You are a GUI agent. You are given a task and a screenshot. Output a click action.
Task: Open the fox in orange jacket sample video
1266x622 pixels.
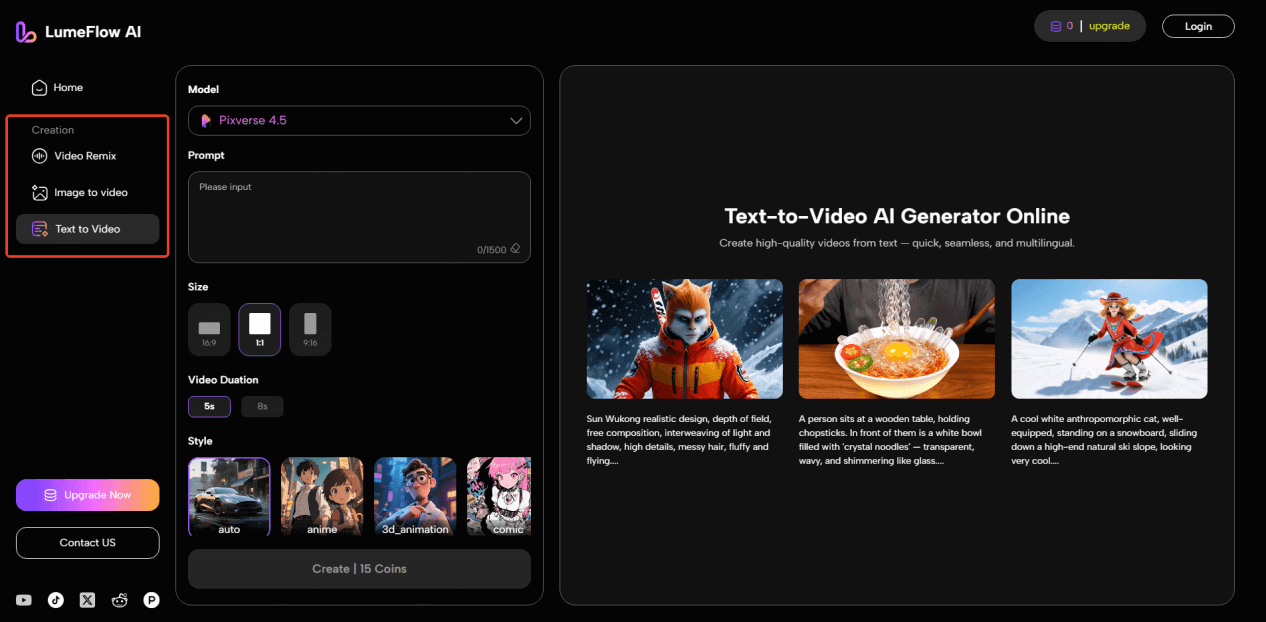(685, 339)
